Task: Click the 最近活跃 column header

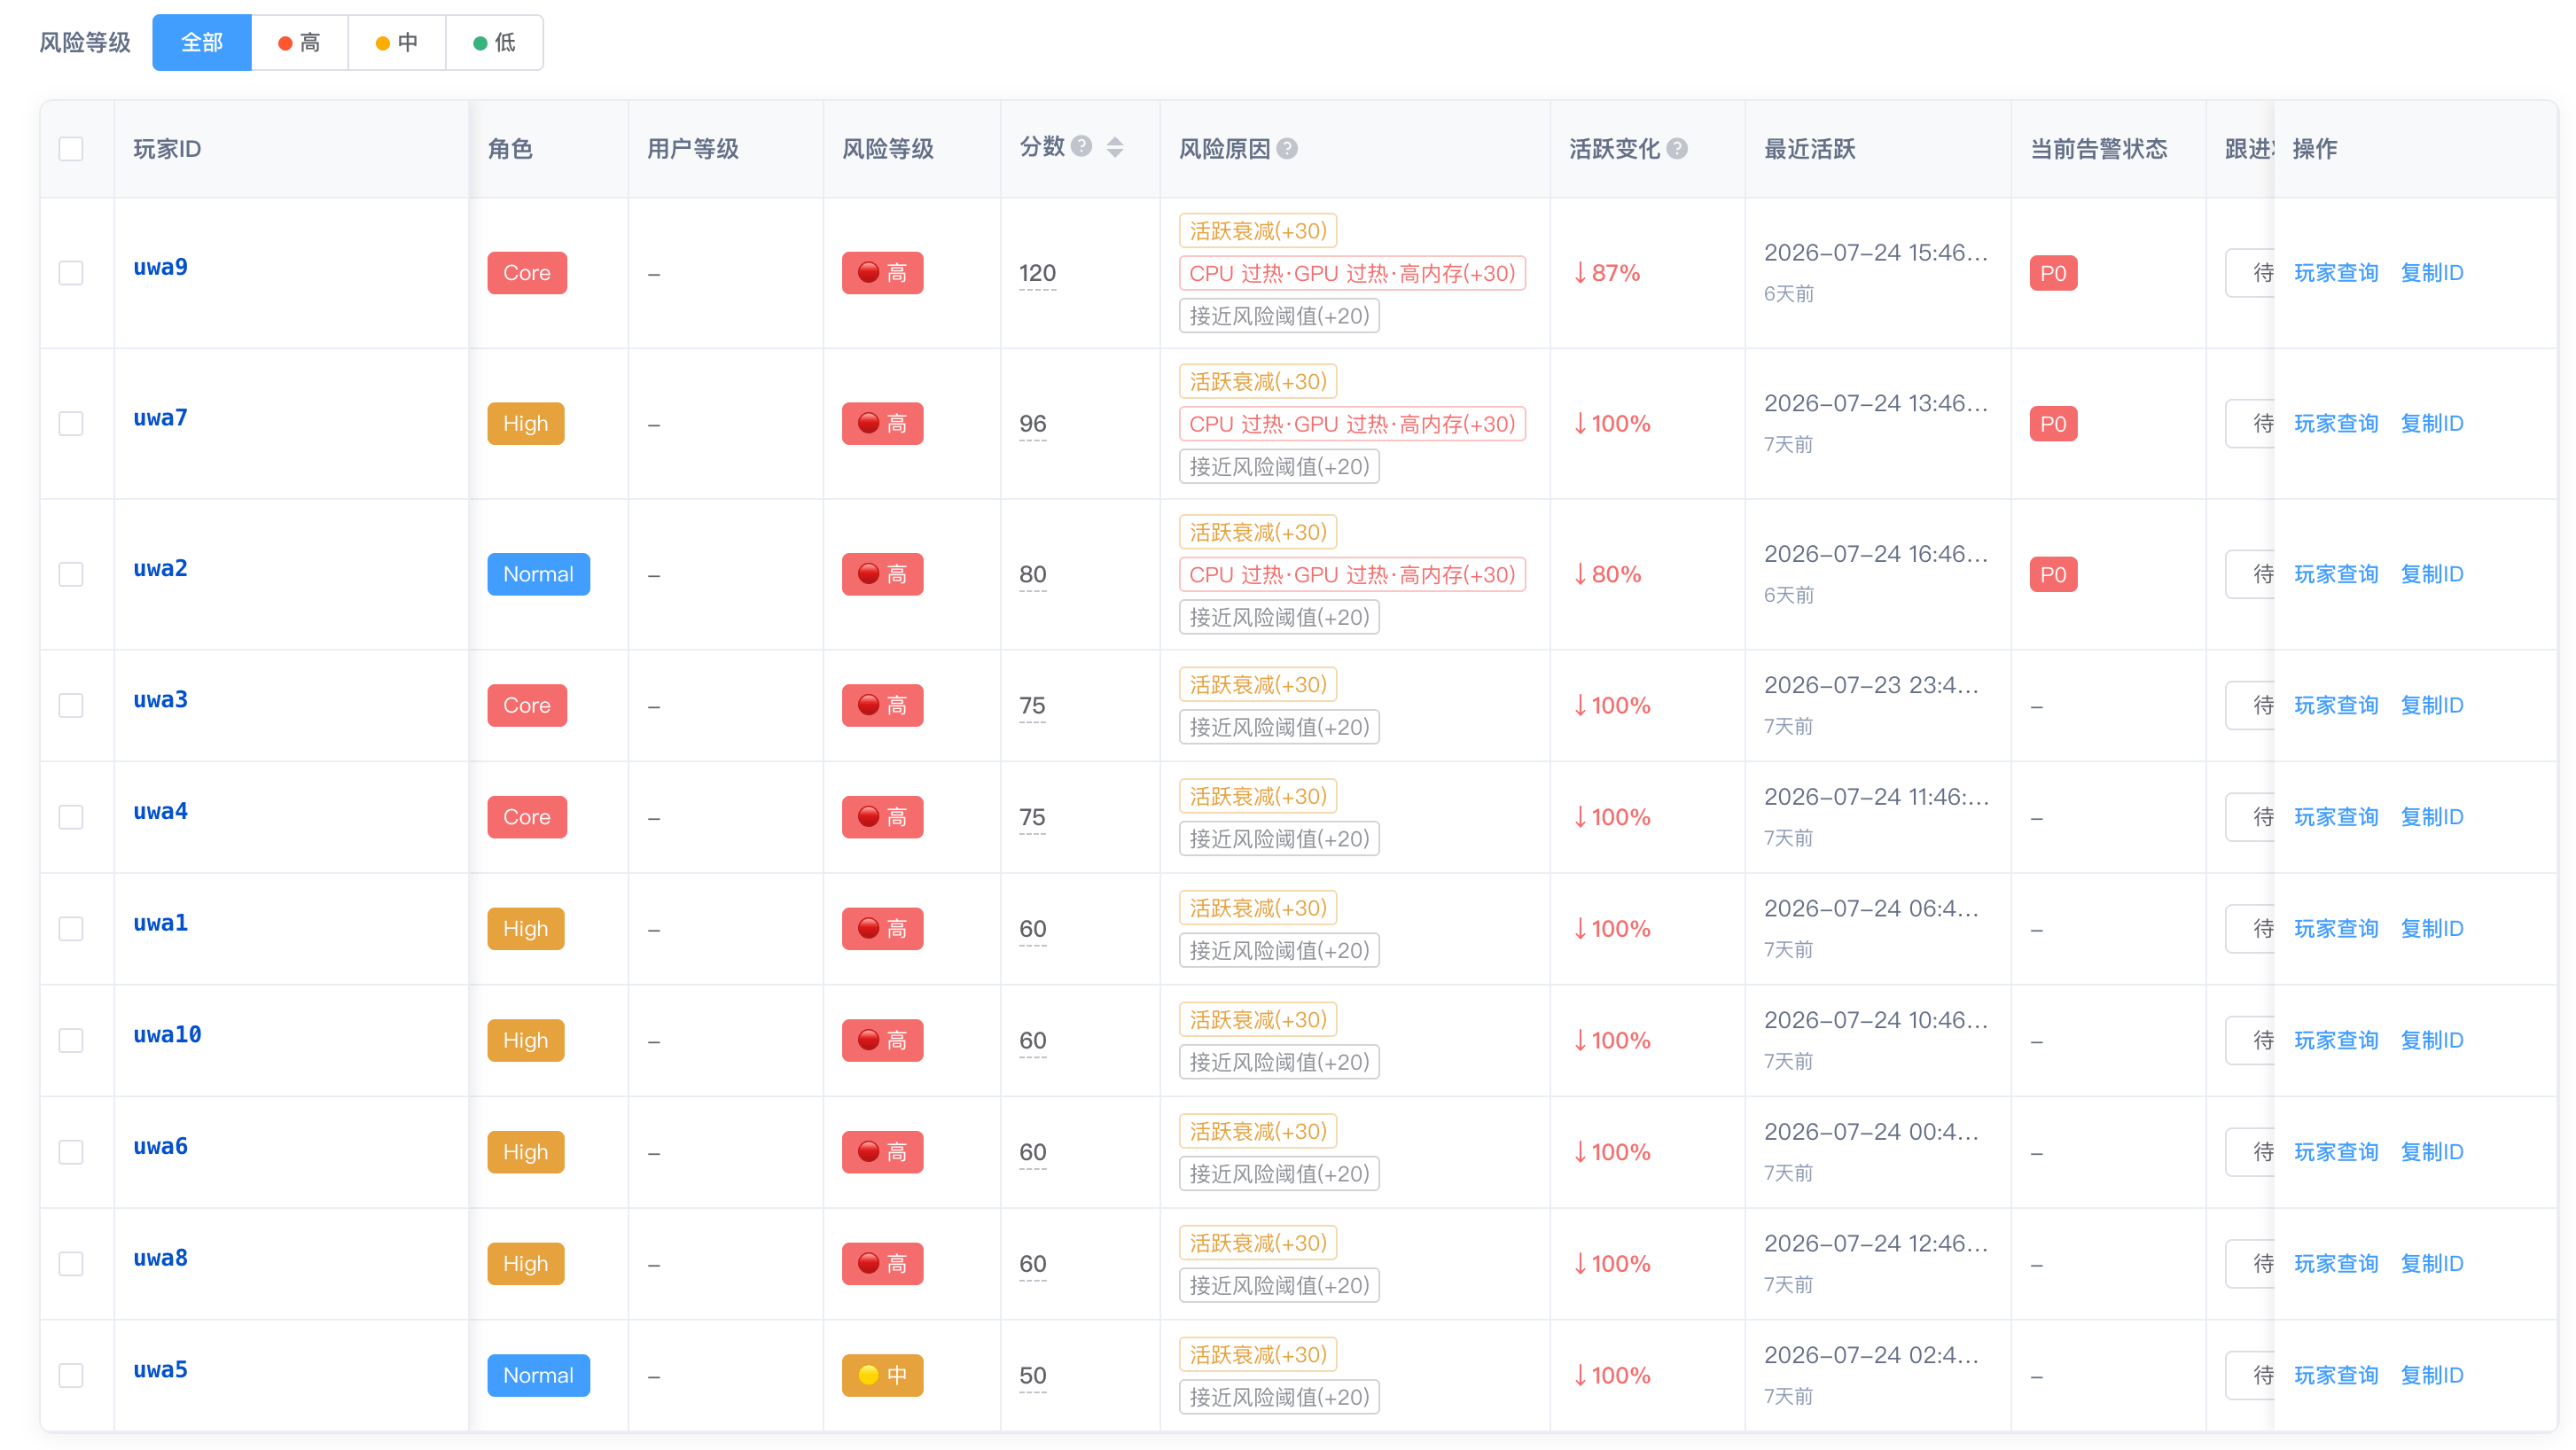Action: click(x=1810, y=149)
